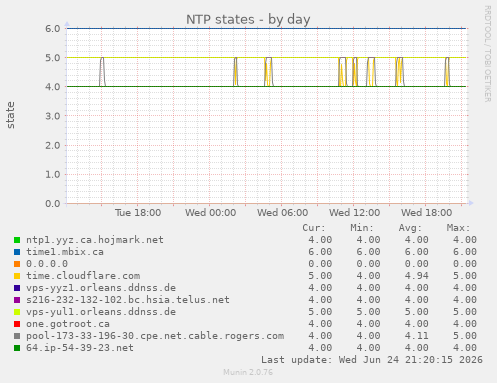Image resolution: width=497 pixels, height=383 pixels.
Task: Click the Avg: column header
Action: tap(410, 228)
